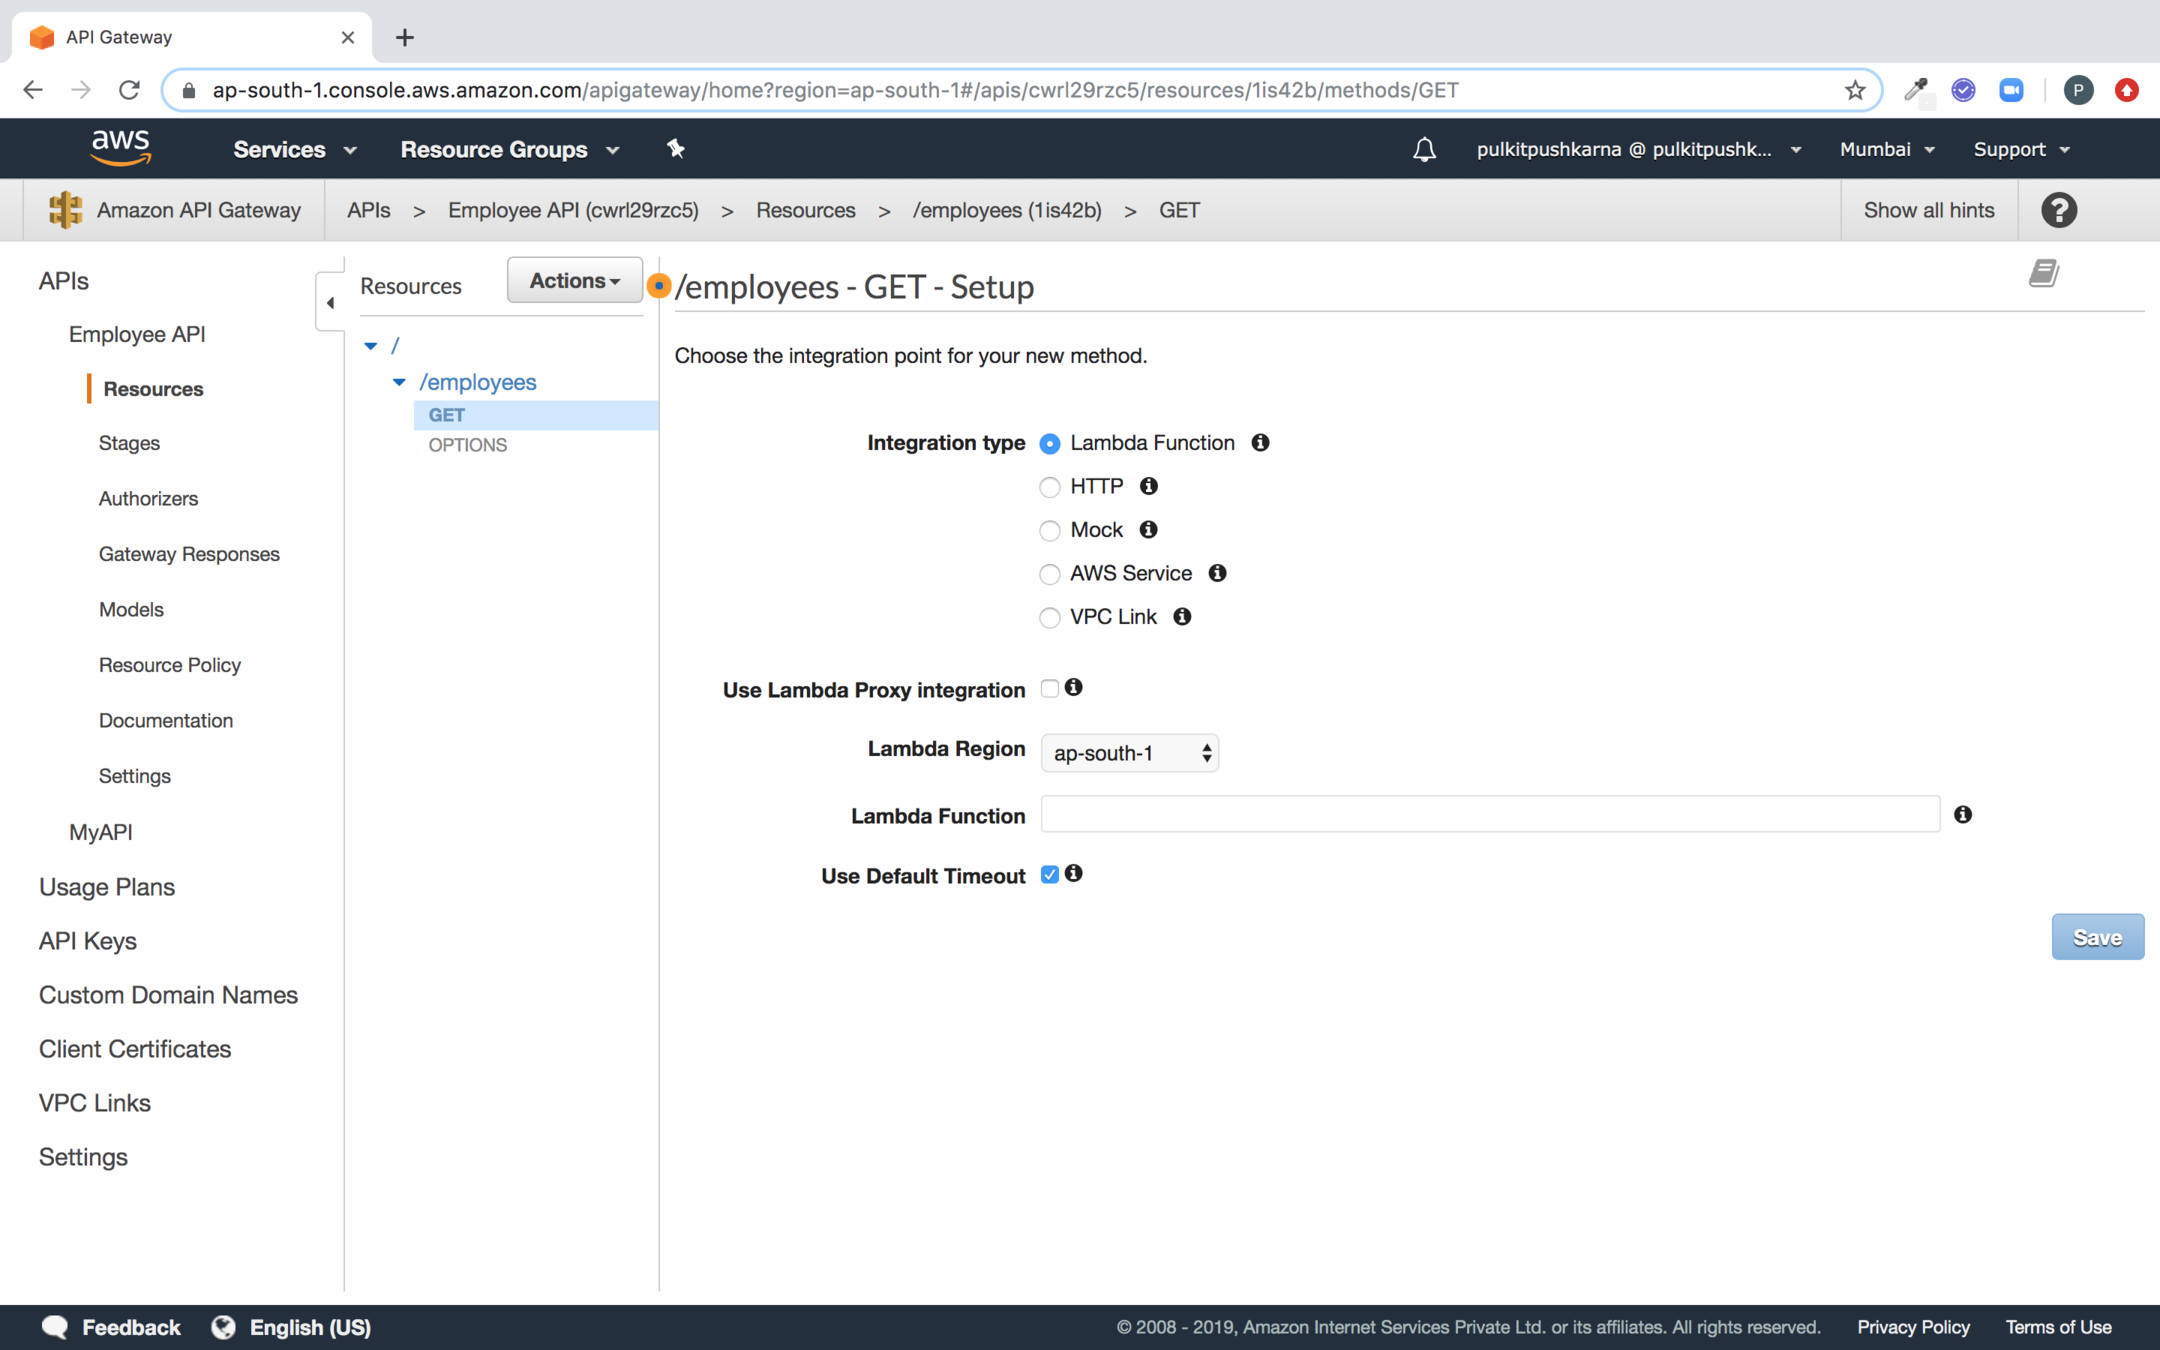This screenshot has width=2160, height=1350.
Task: Open the Services menu
Action: (x=294, y=149)
